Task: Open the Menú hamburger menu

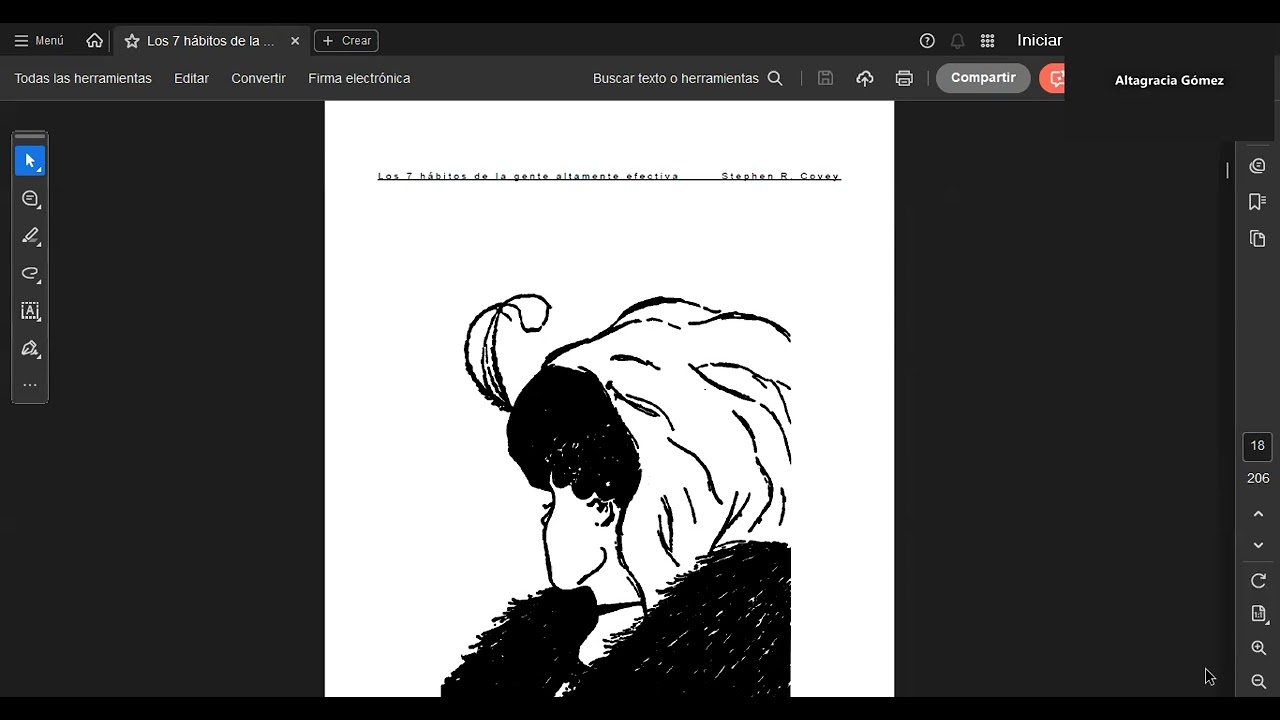Action: pos(39,41)
